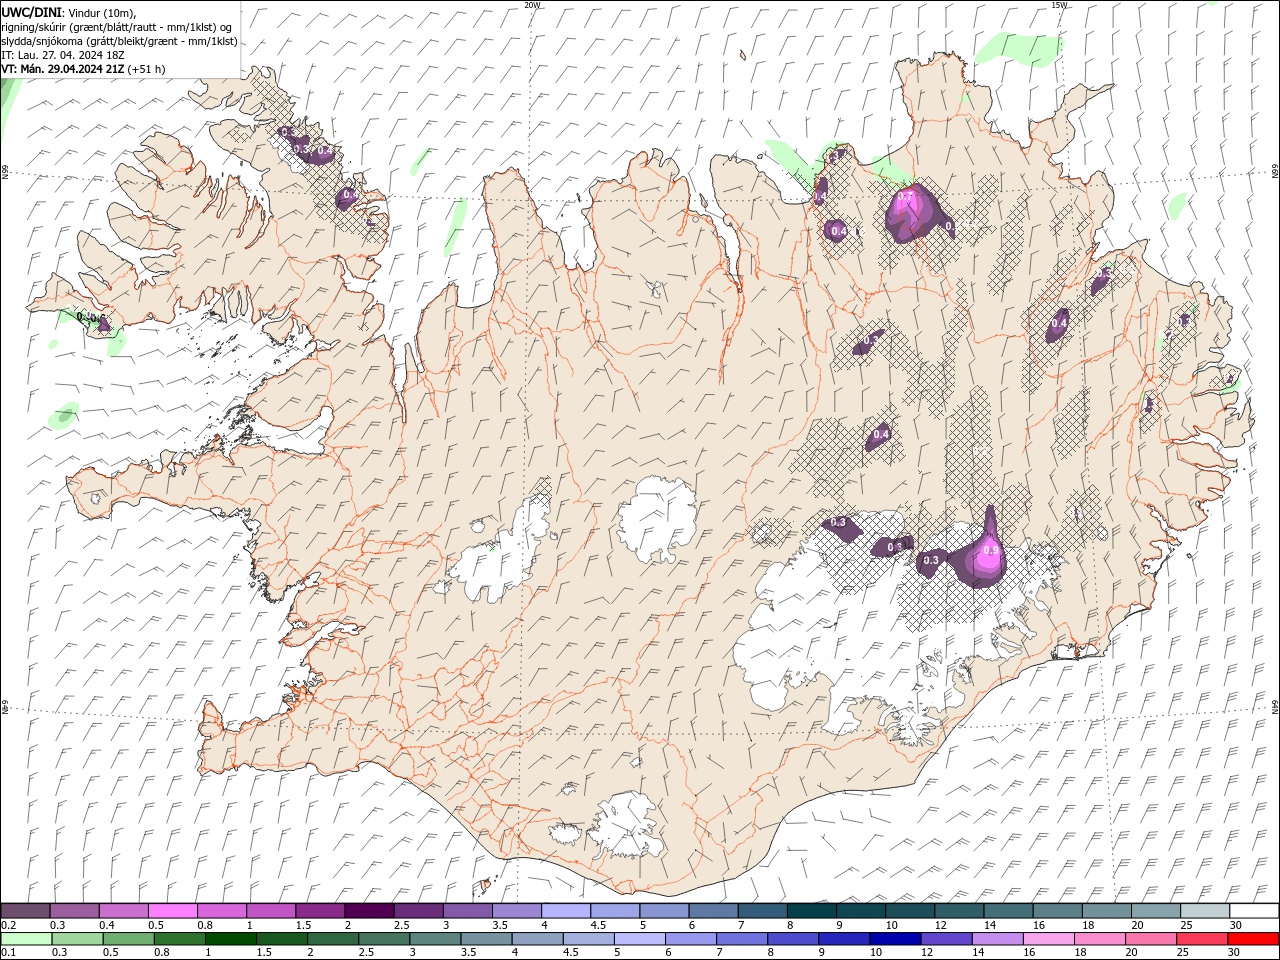Click the top legend row swatch labeled 0.2
The height and width of the screenshot is (960, 1280).
(25, 911)
